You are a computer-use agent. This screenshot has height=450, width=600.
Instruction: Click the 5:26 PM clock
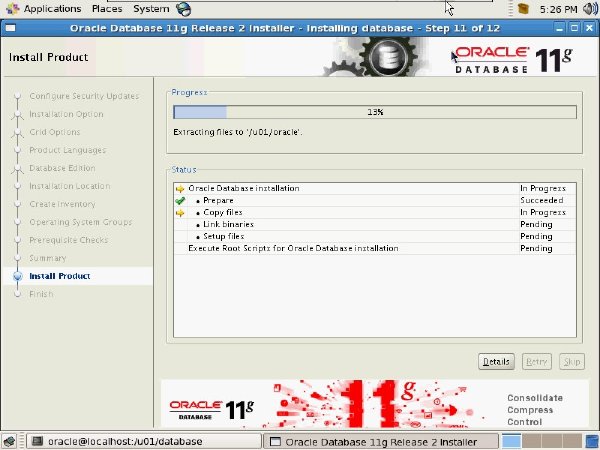[558, 9]
